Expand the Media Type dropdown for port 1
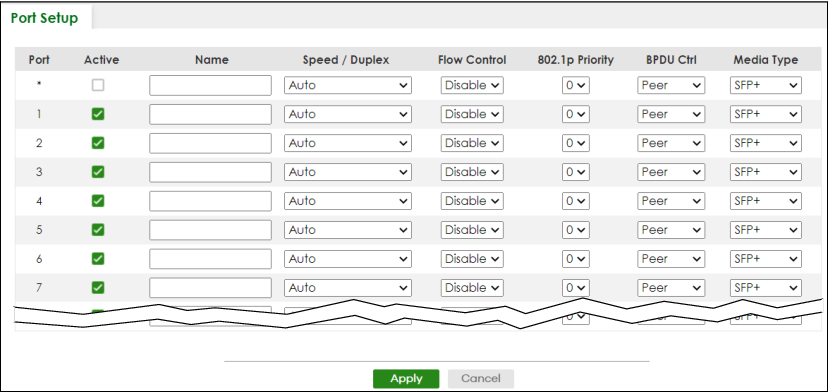Image resolution: width=831 pixels, height=392 pixels. (765, 114)
